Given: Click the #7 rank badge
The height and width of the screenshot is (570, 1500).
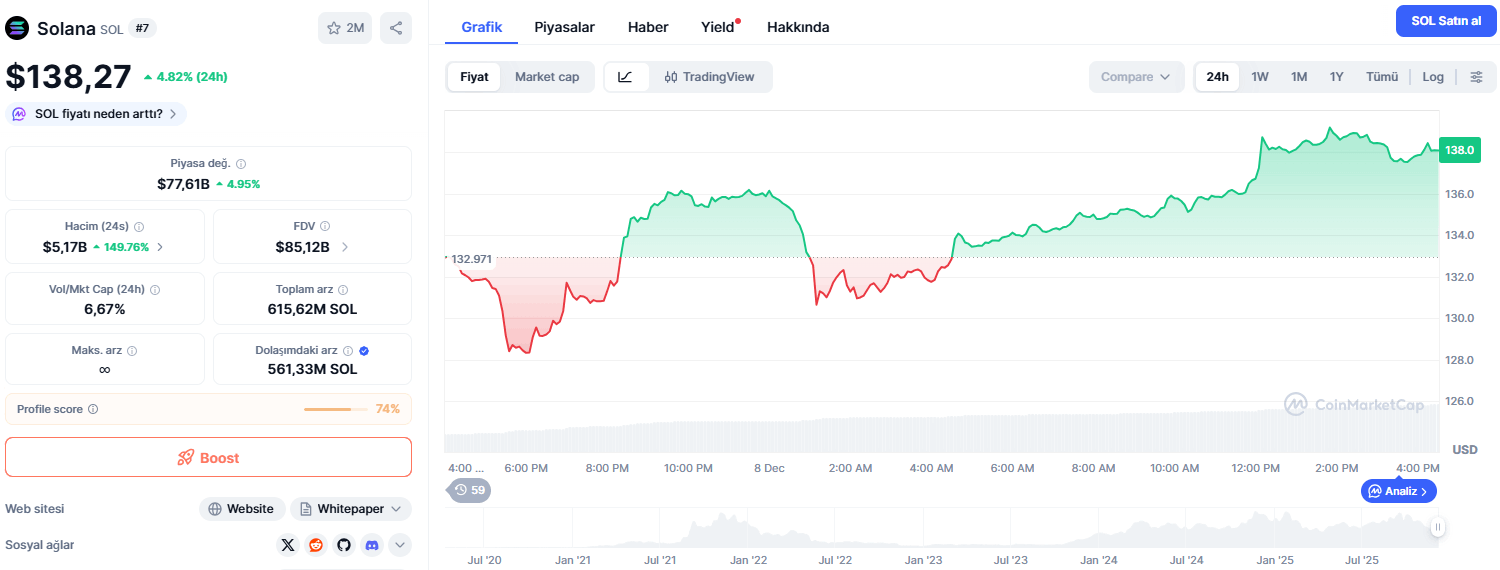Looking at the screenshot, I should click(142, 28).
